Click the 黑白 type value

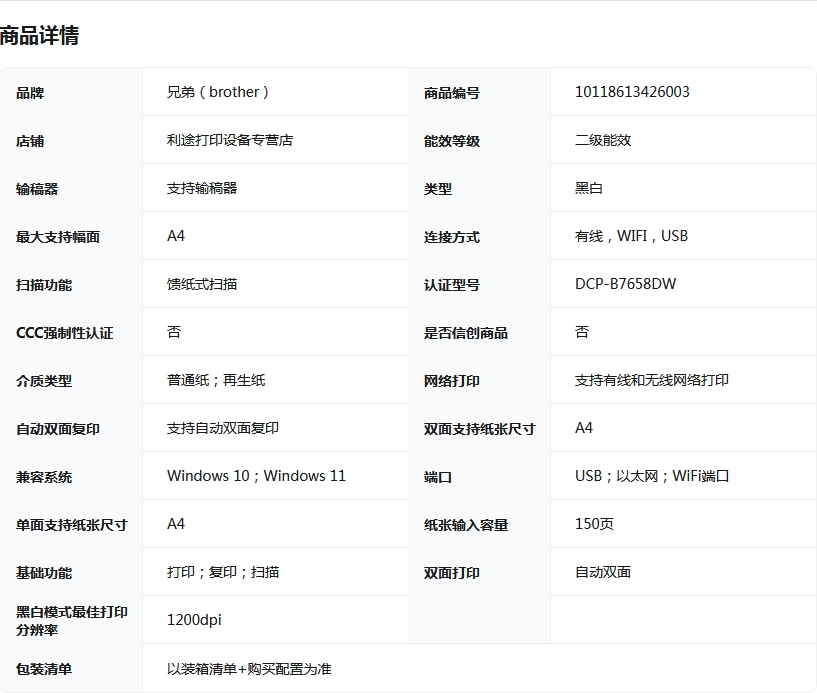pos(589,188)
